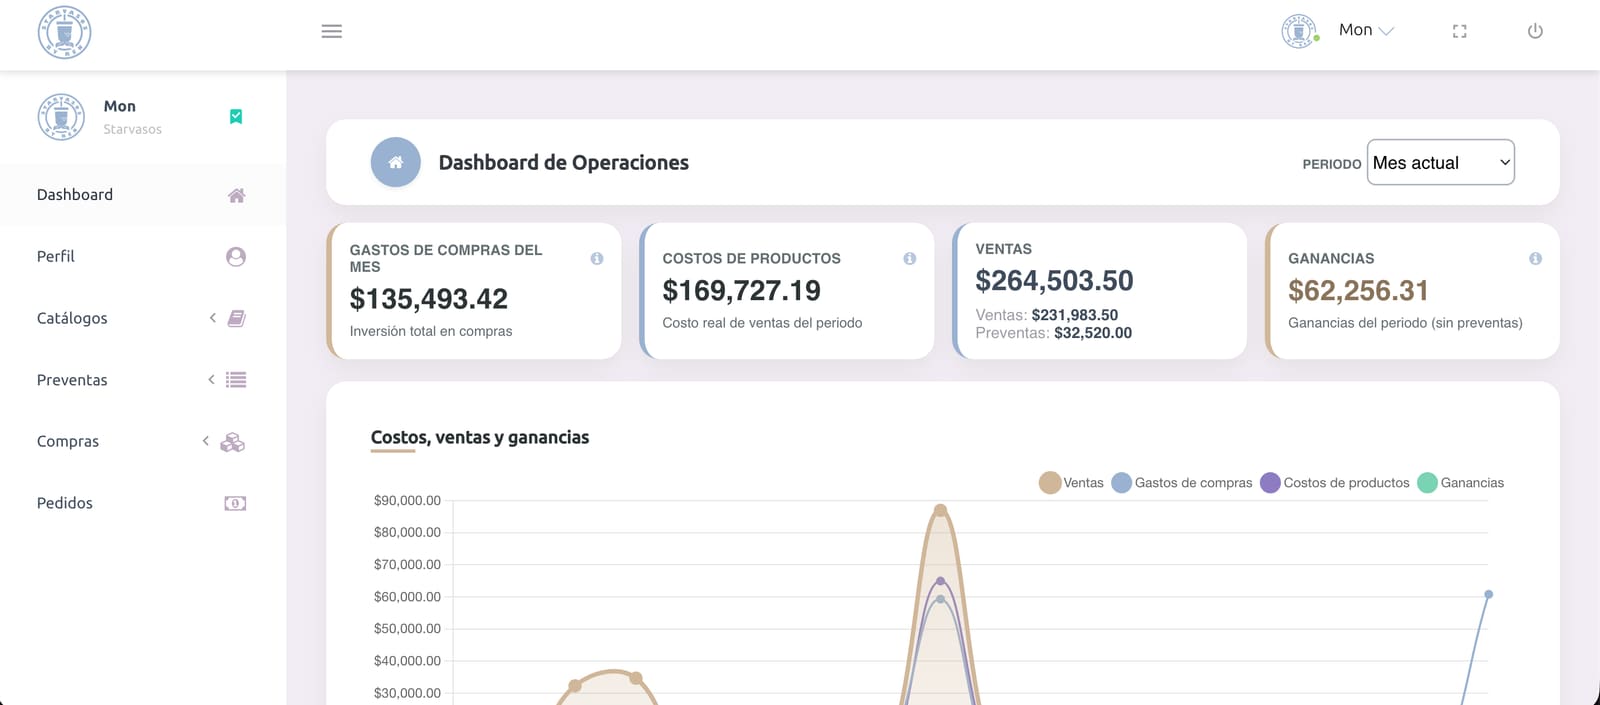Expand the Preventas chevron arrow
The height and width of the screenshot is (705, 1600).
[x=211, y=380]
